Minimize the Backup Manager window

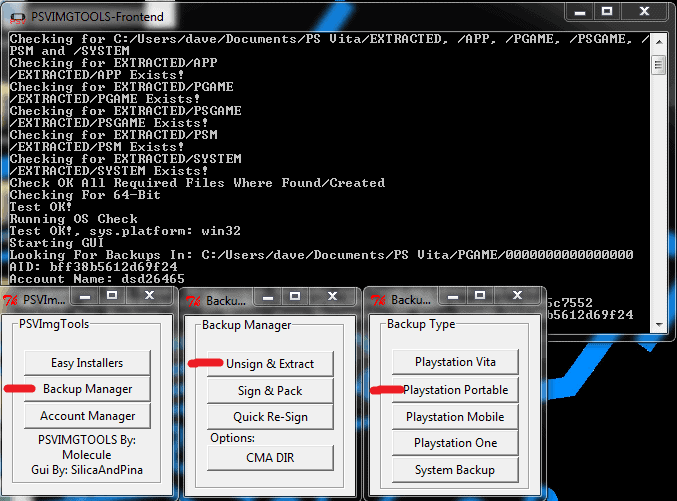pos(268,297)
